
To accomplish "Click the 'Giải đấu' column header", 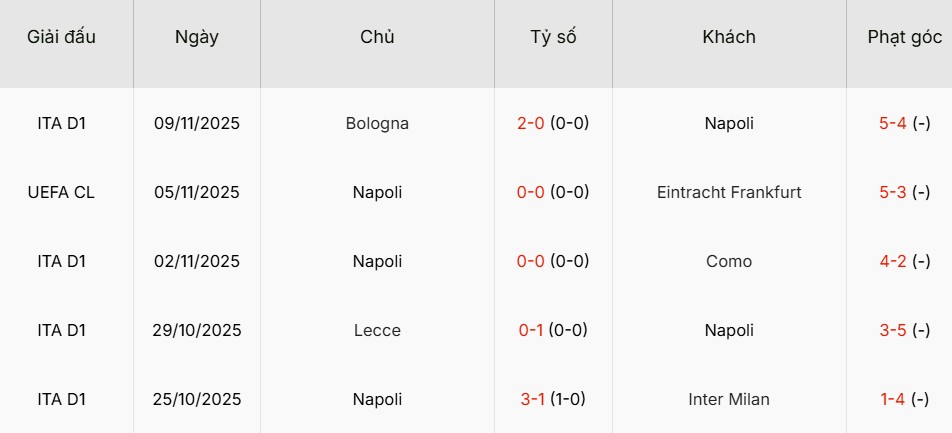I will click(62, 37).
